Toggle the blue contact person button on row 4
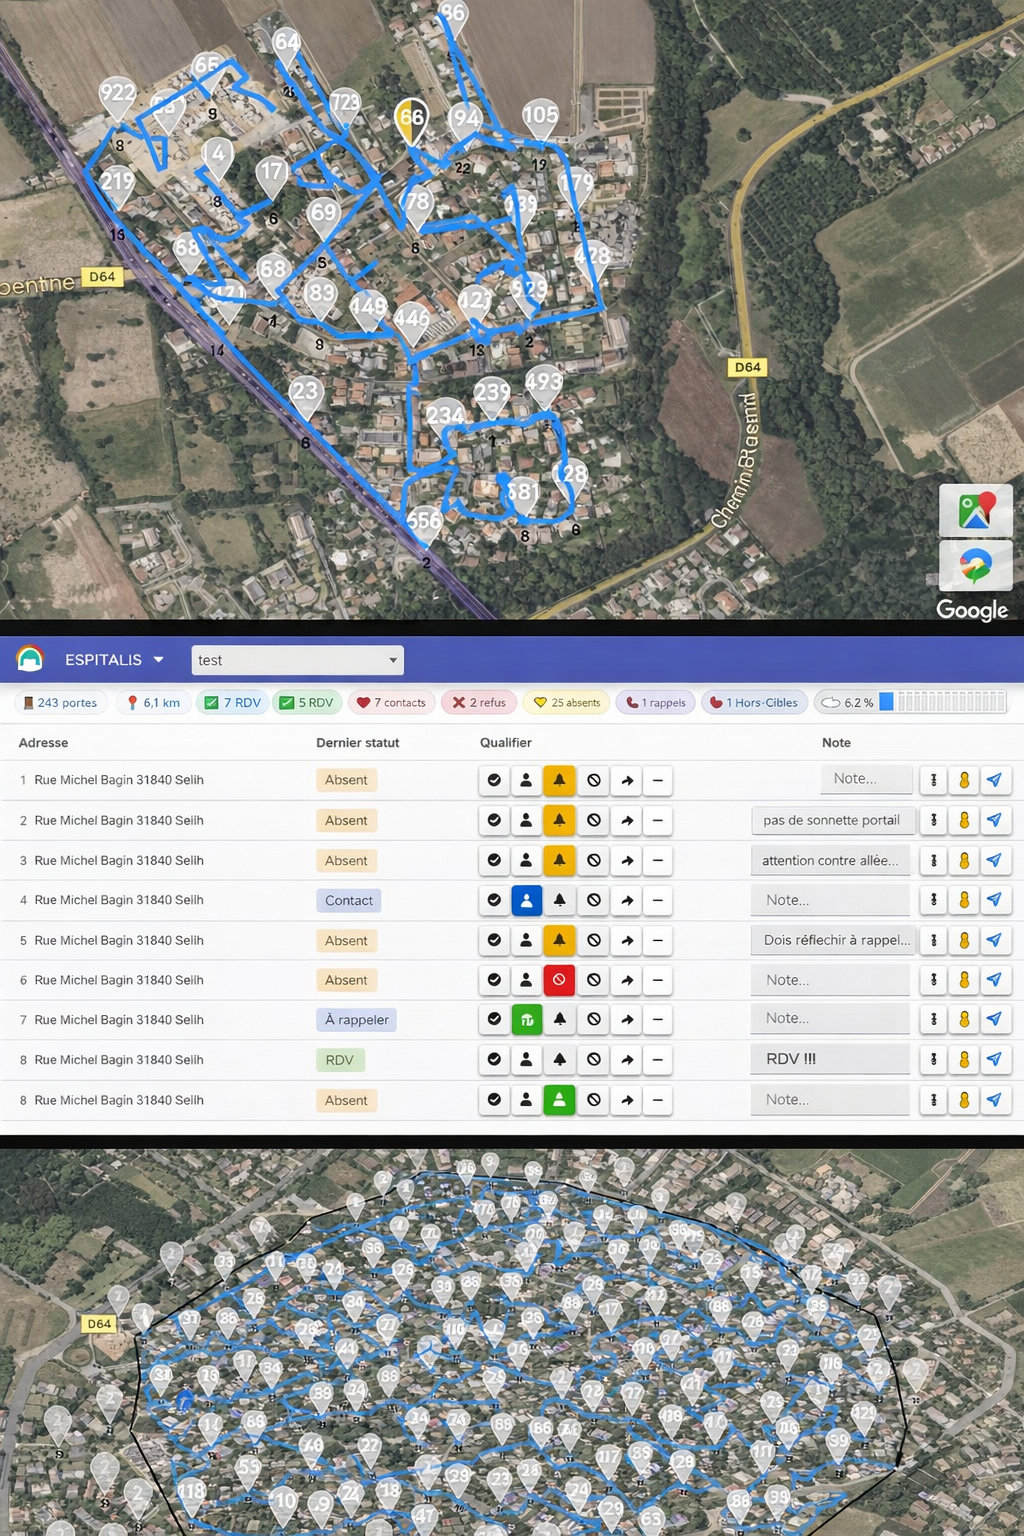 point(526,900)
